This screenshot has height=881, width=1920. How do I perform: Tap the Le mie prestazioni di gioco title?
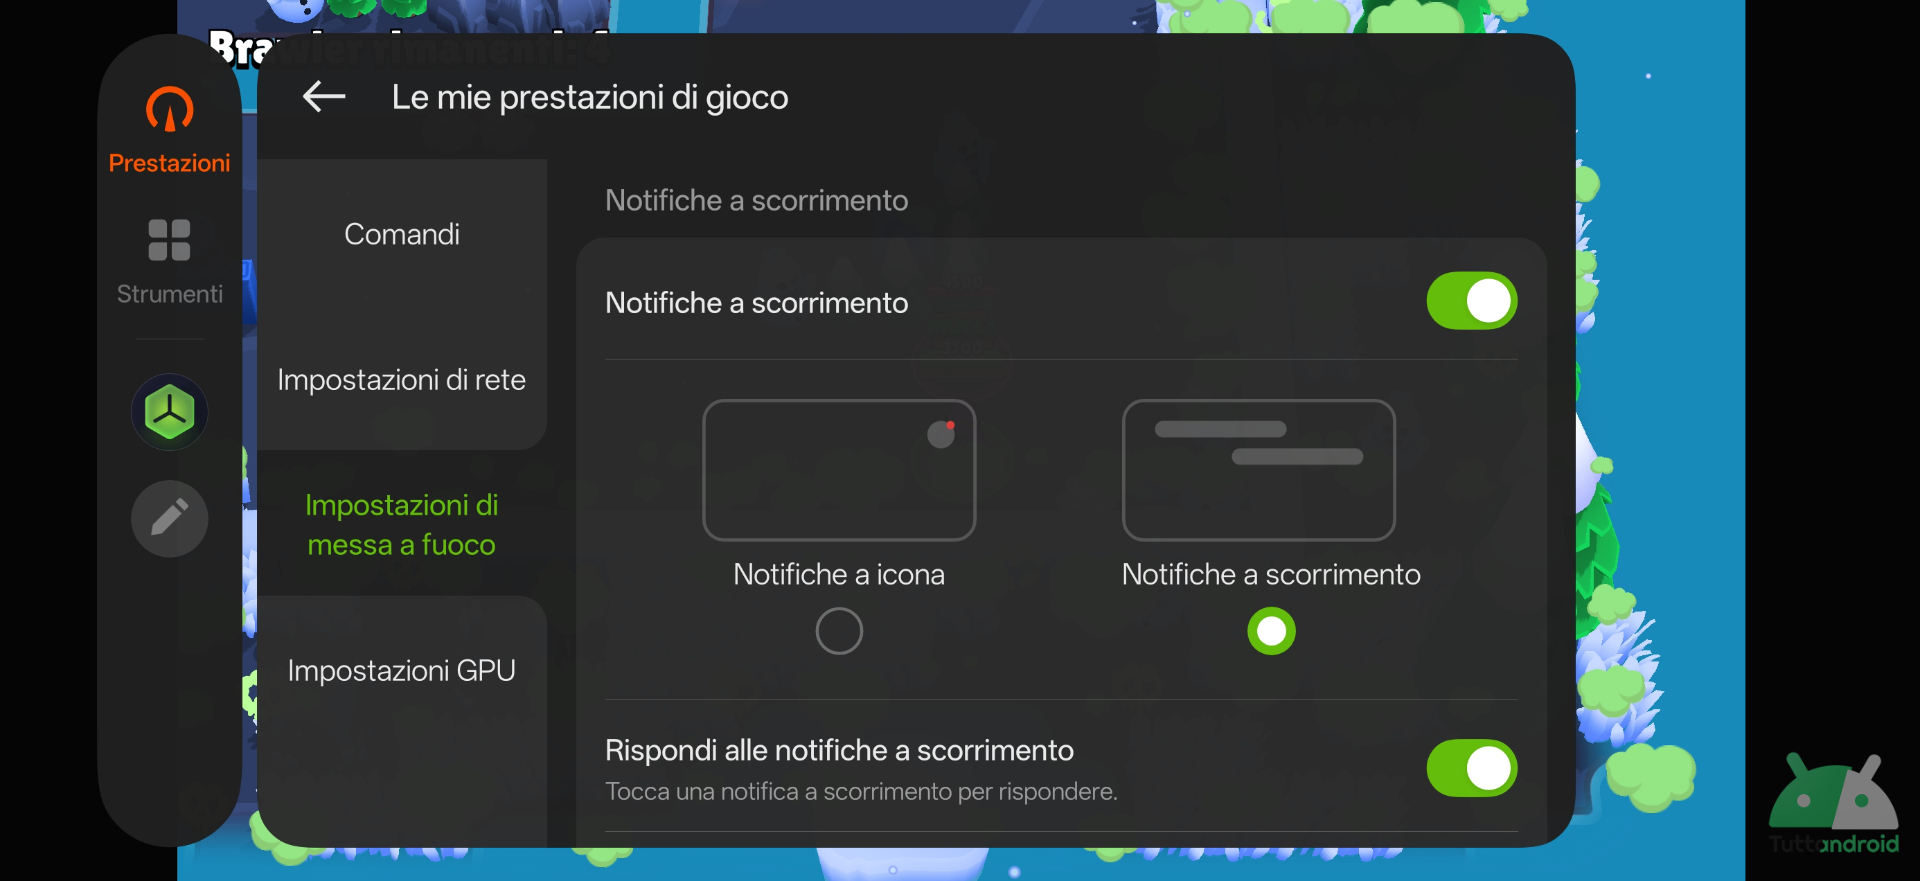[590, 97]
